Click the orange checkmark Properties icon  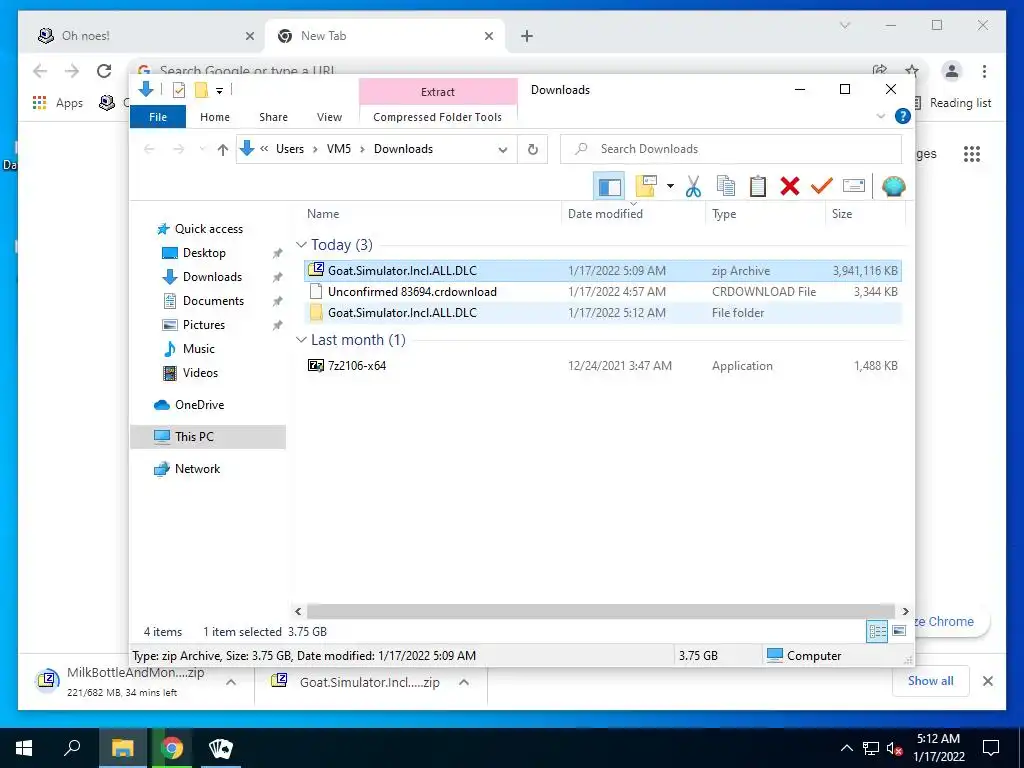(x=822, y=187)
